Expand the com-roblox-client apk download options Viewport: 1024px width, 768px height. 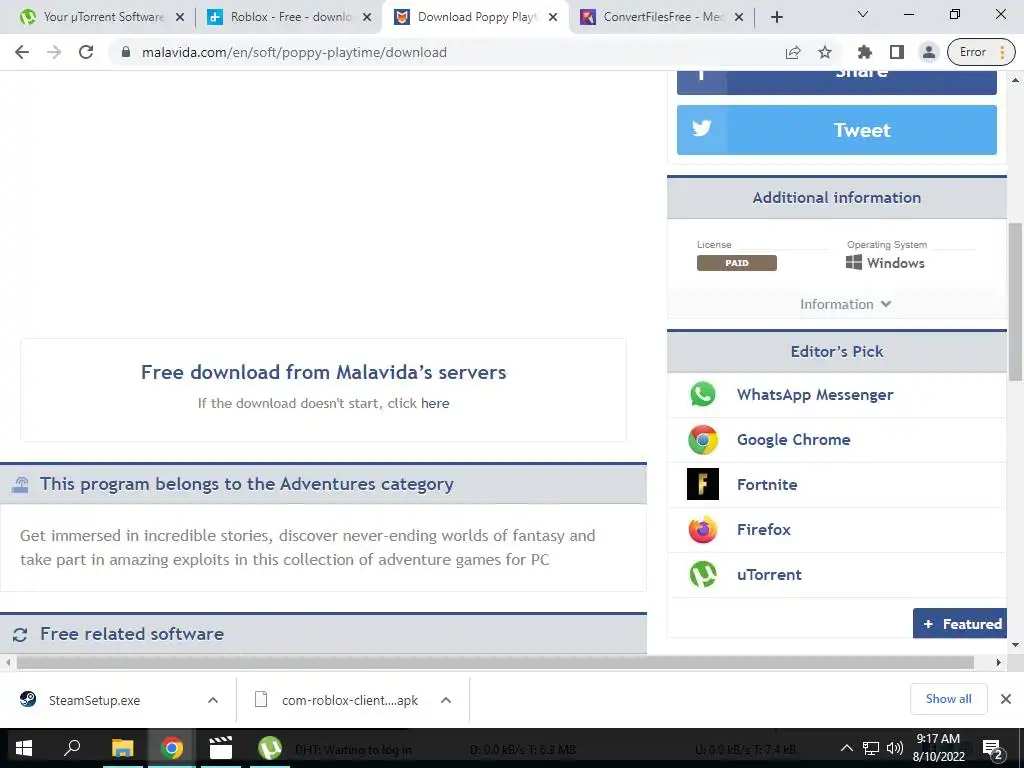(x=446, y=700)
